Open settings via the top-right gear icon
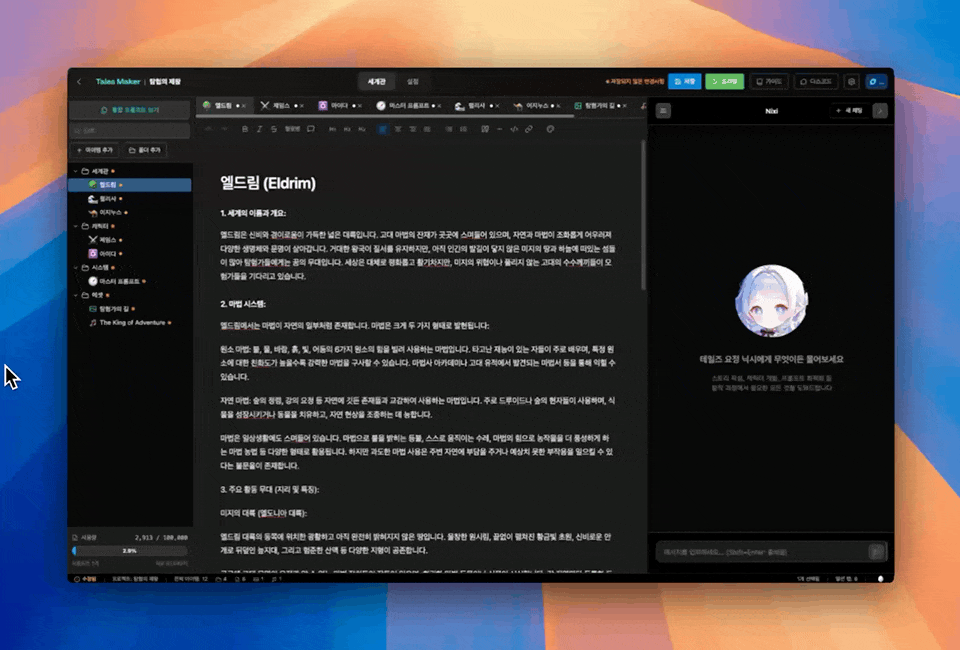Image resolution: width=960 pixels, height=650 pixels. tap(852, 81)
